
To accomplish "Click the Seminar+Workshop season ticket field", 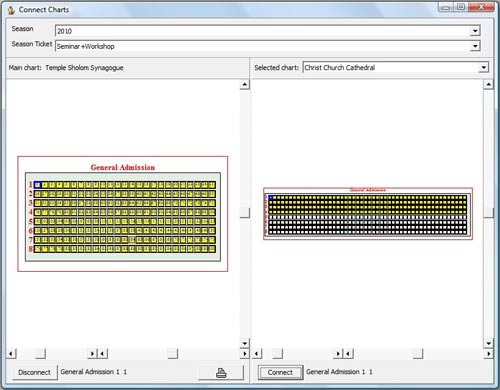I will (x=263, y=46).
